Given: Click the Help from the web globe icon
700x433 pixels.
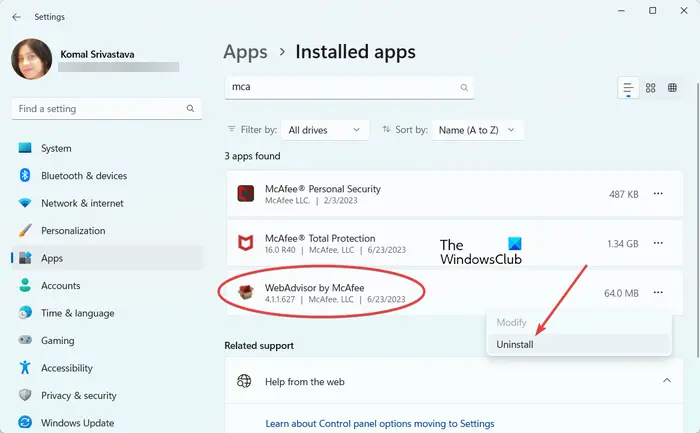Looking at the screenshot, I should pyautogui.click(x=244, y=381).
